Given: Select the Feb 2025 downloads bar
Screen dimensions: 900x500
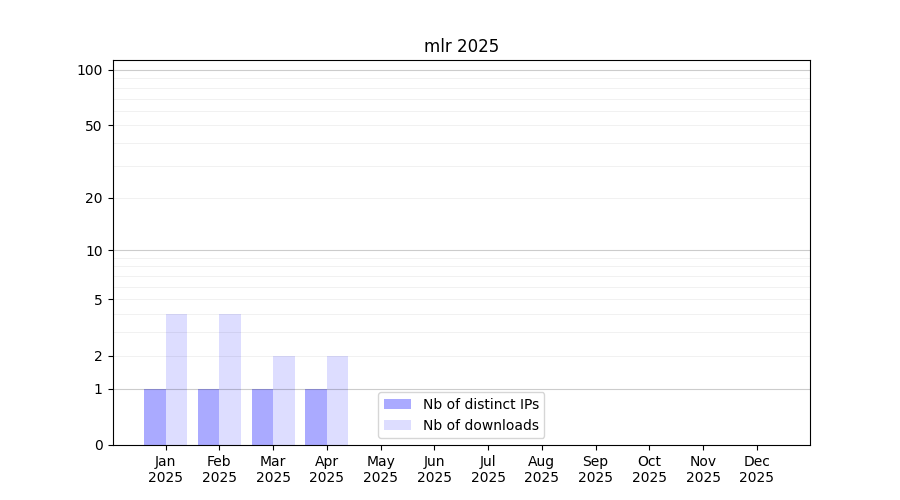Looking at the screenshot, I should (230, 380).
